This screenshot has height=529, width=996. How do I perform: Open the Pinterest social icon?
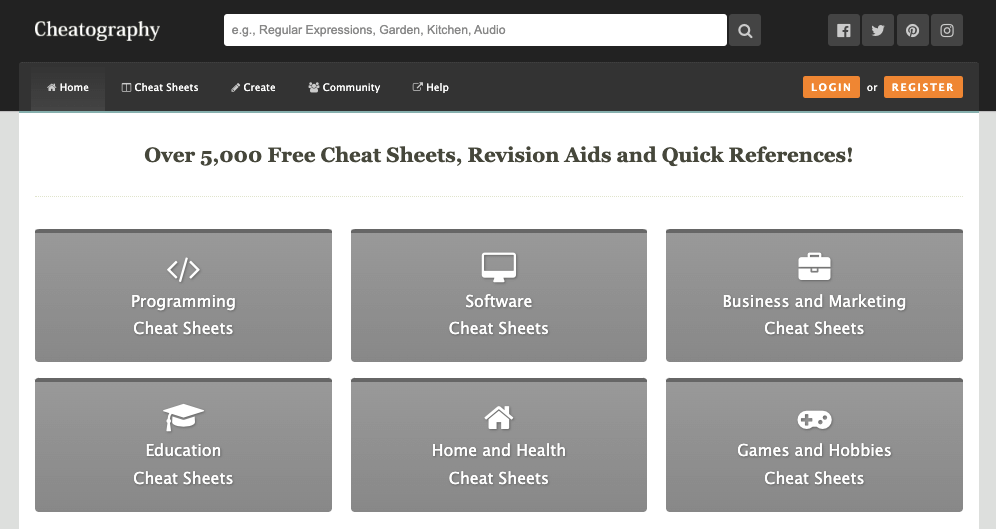tap(912, 30)
